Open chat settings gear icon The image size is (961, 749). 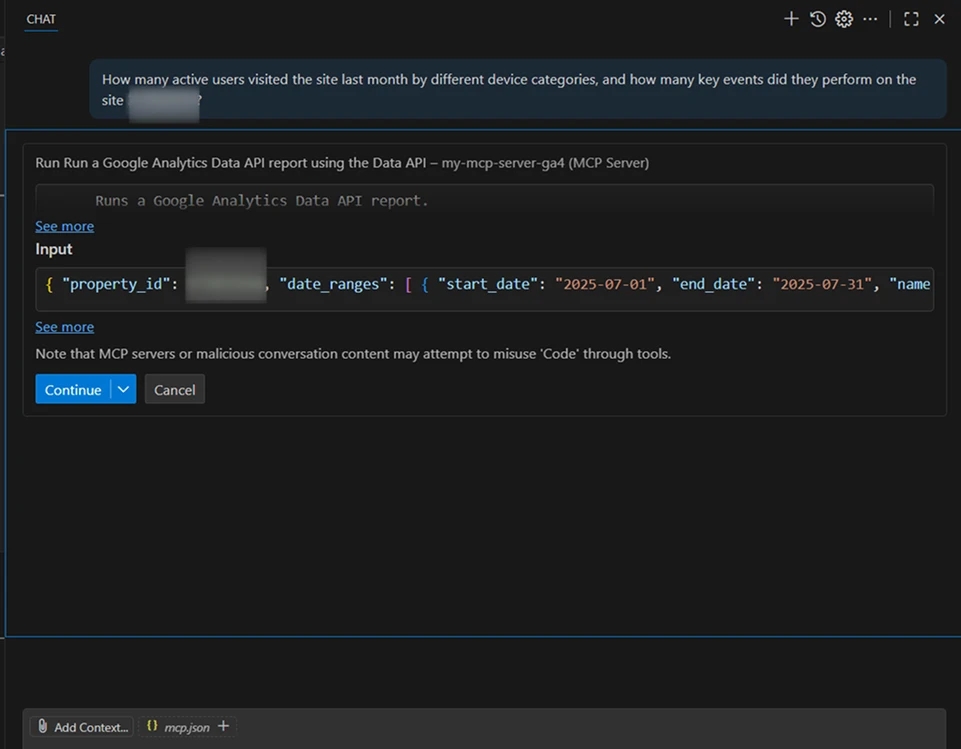pos(844,19)
